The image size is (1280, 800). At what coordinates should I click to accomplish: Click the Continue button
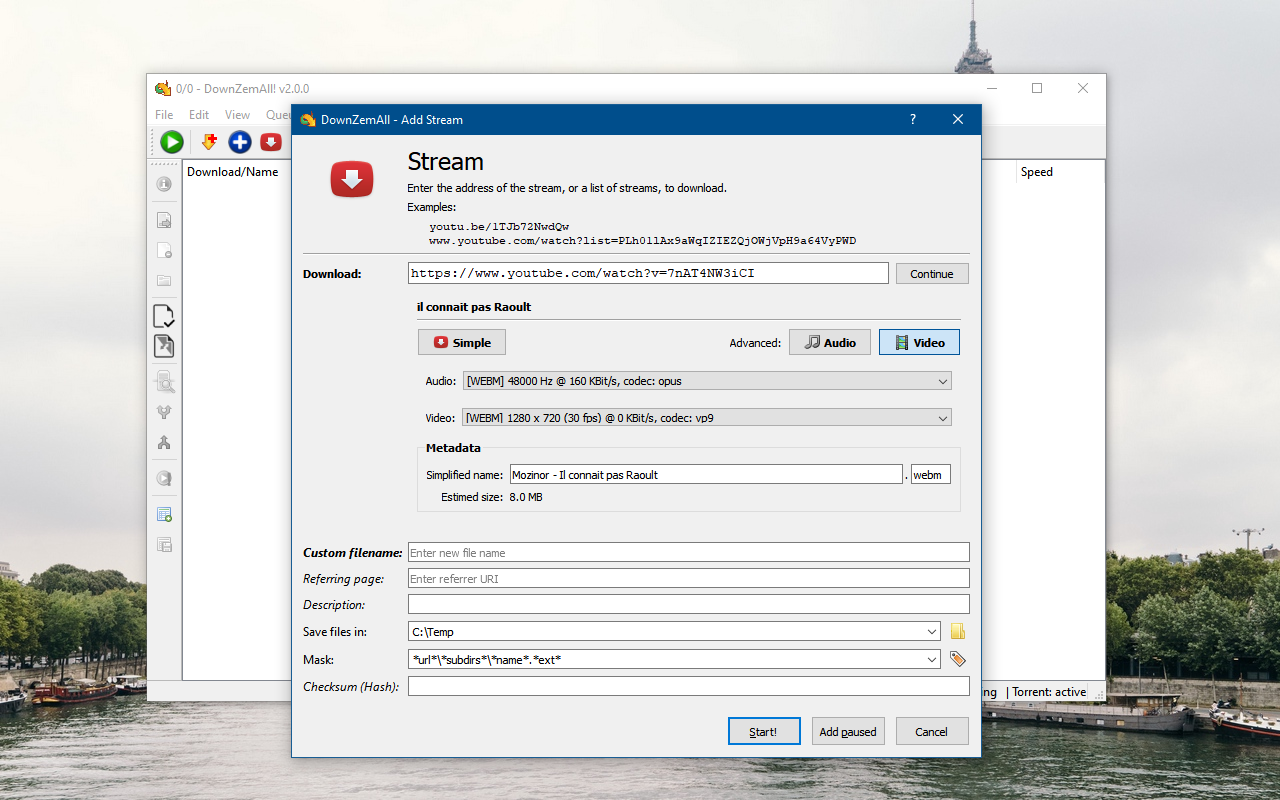[932, 274]
